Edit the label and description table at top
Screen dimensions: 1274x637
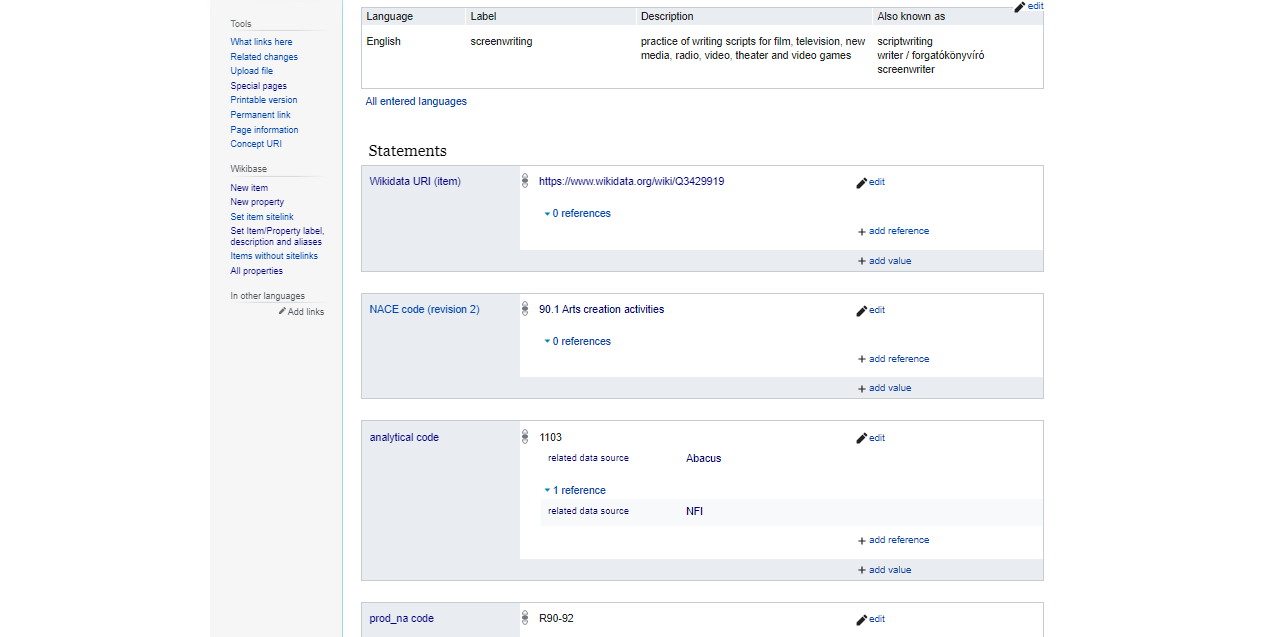click(1028, 6)
